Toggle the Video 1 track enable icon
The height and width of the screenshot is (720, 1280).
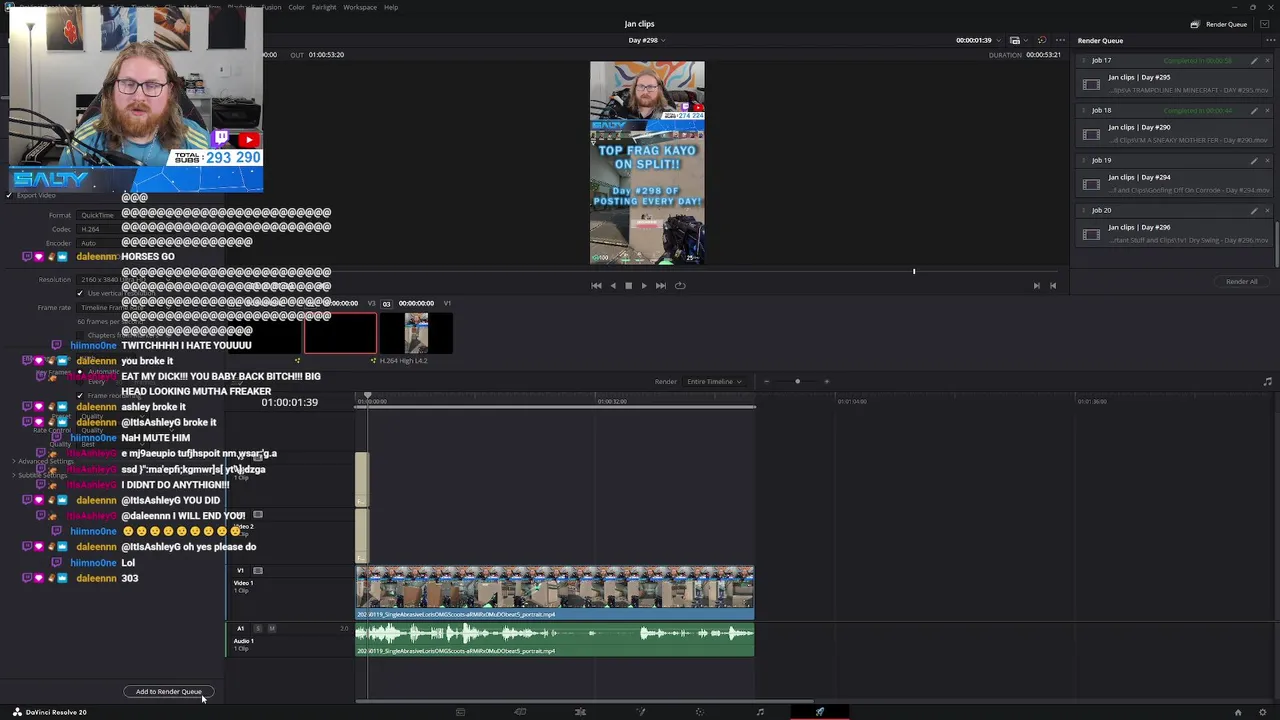tap(258, 571)
